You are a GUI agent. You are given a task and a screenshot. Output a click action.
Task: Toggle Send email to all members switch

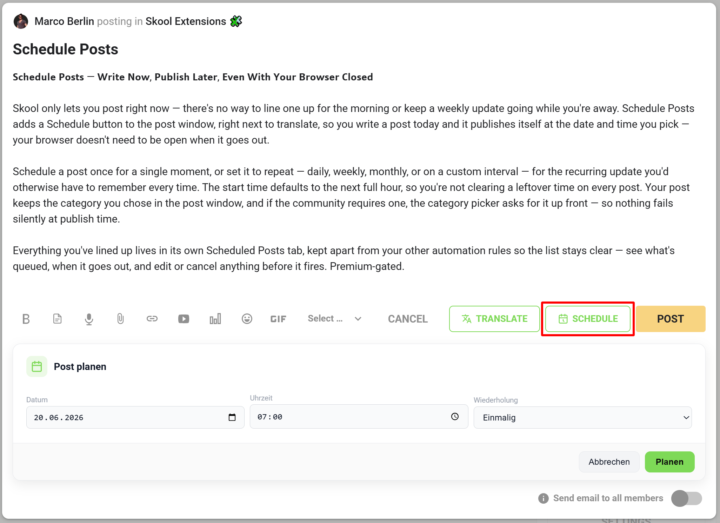pos(686,498)
